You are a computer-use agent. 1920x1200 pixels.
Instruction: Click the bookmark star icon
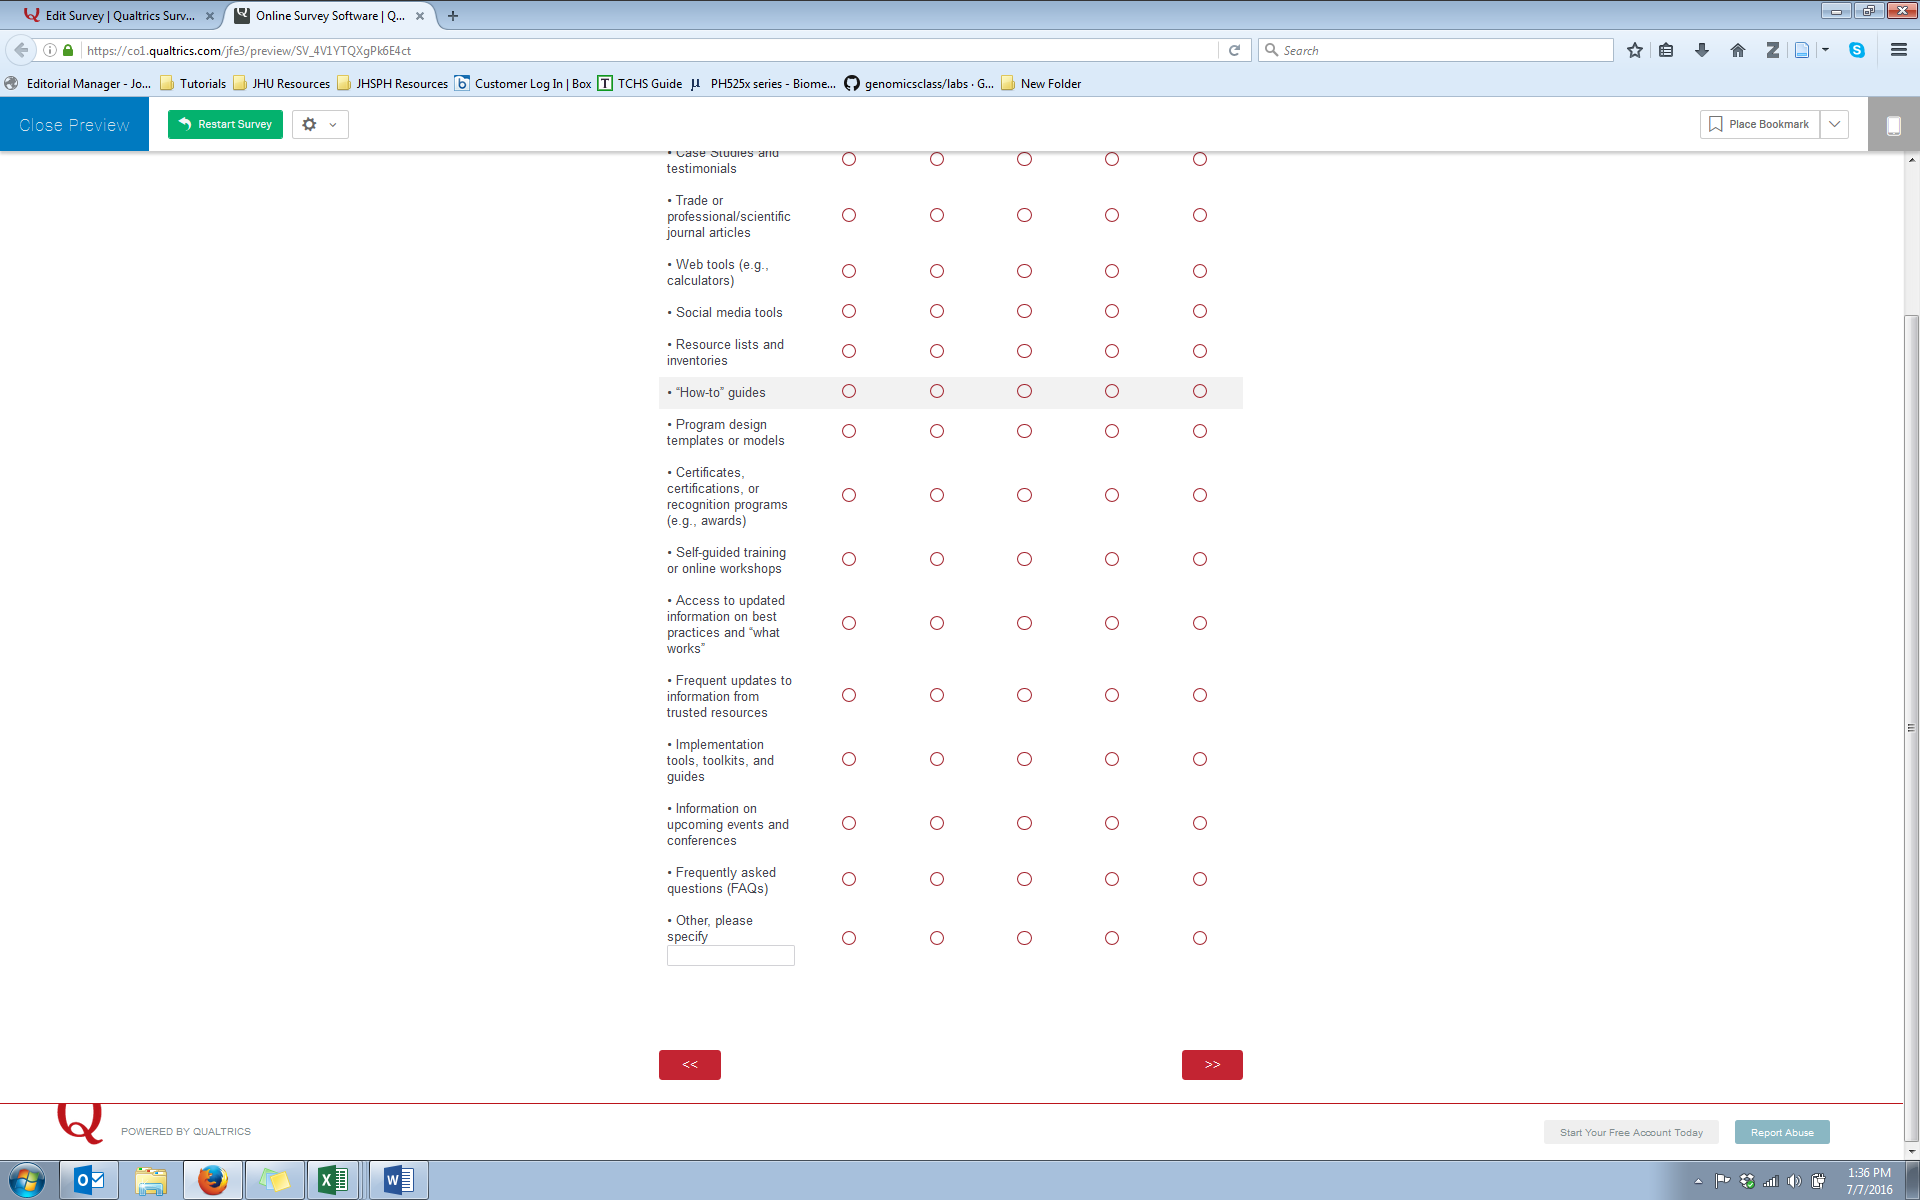(x=1634, y=50)
